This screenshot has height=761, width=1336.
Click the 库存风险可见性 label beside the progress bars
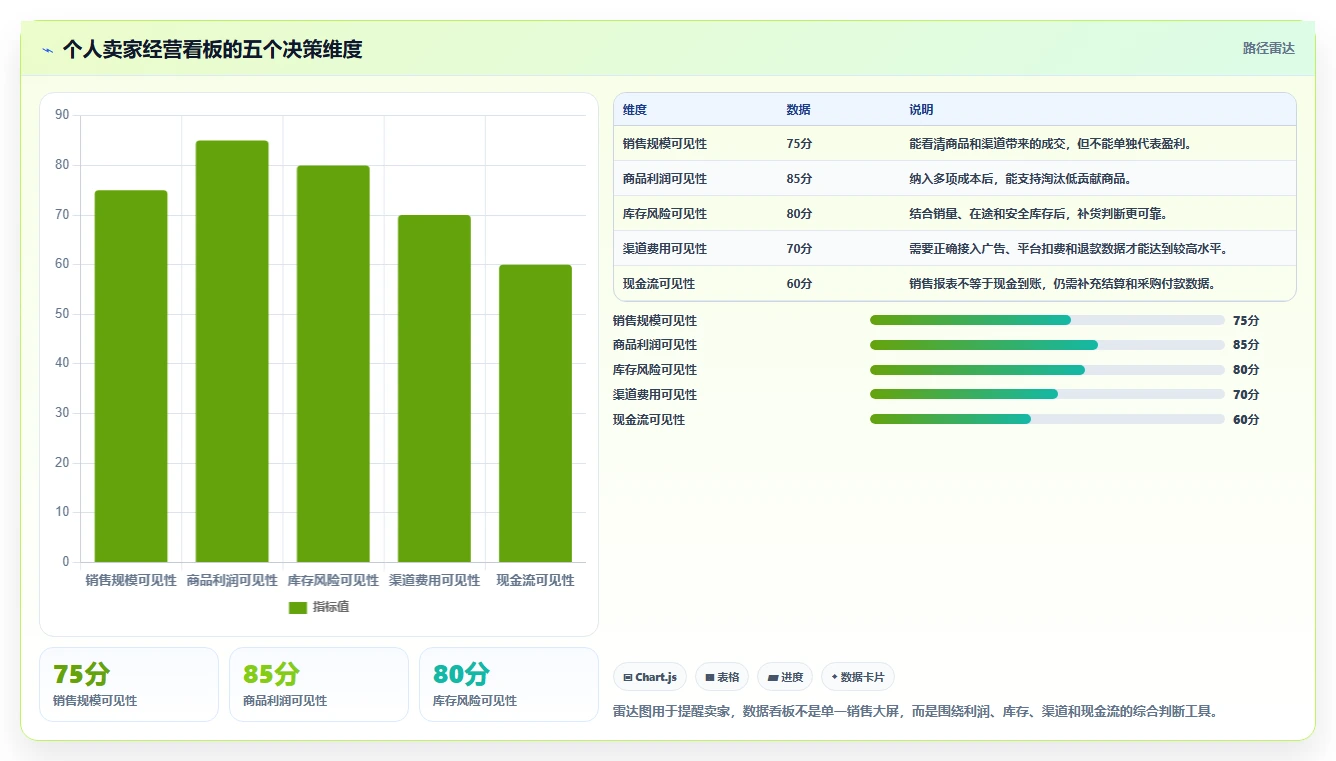click(655, 370)
